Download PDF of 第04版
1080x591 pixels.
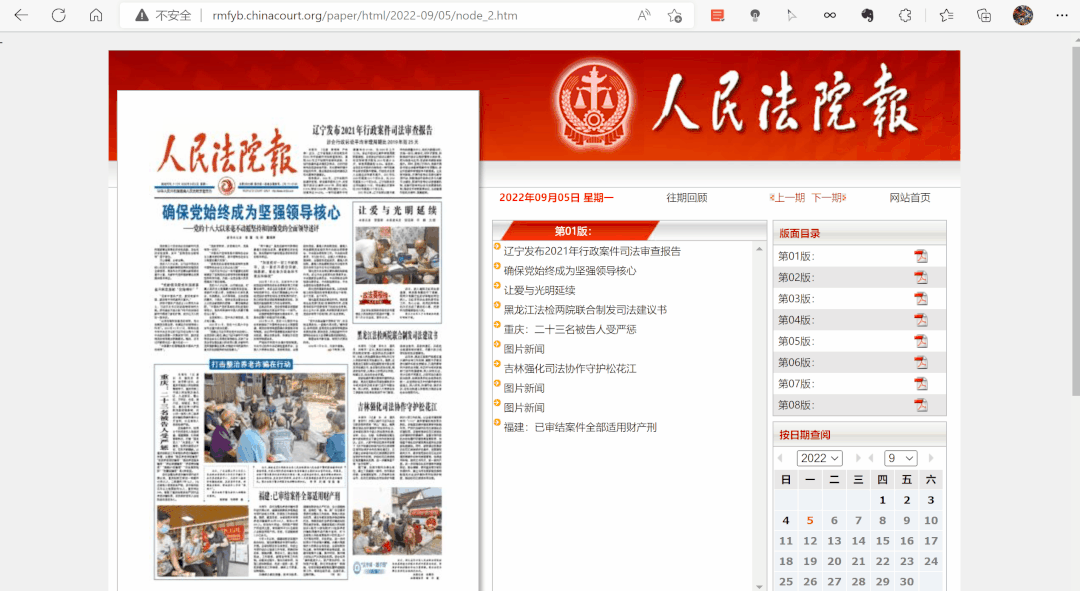click(x=921, y=320)
